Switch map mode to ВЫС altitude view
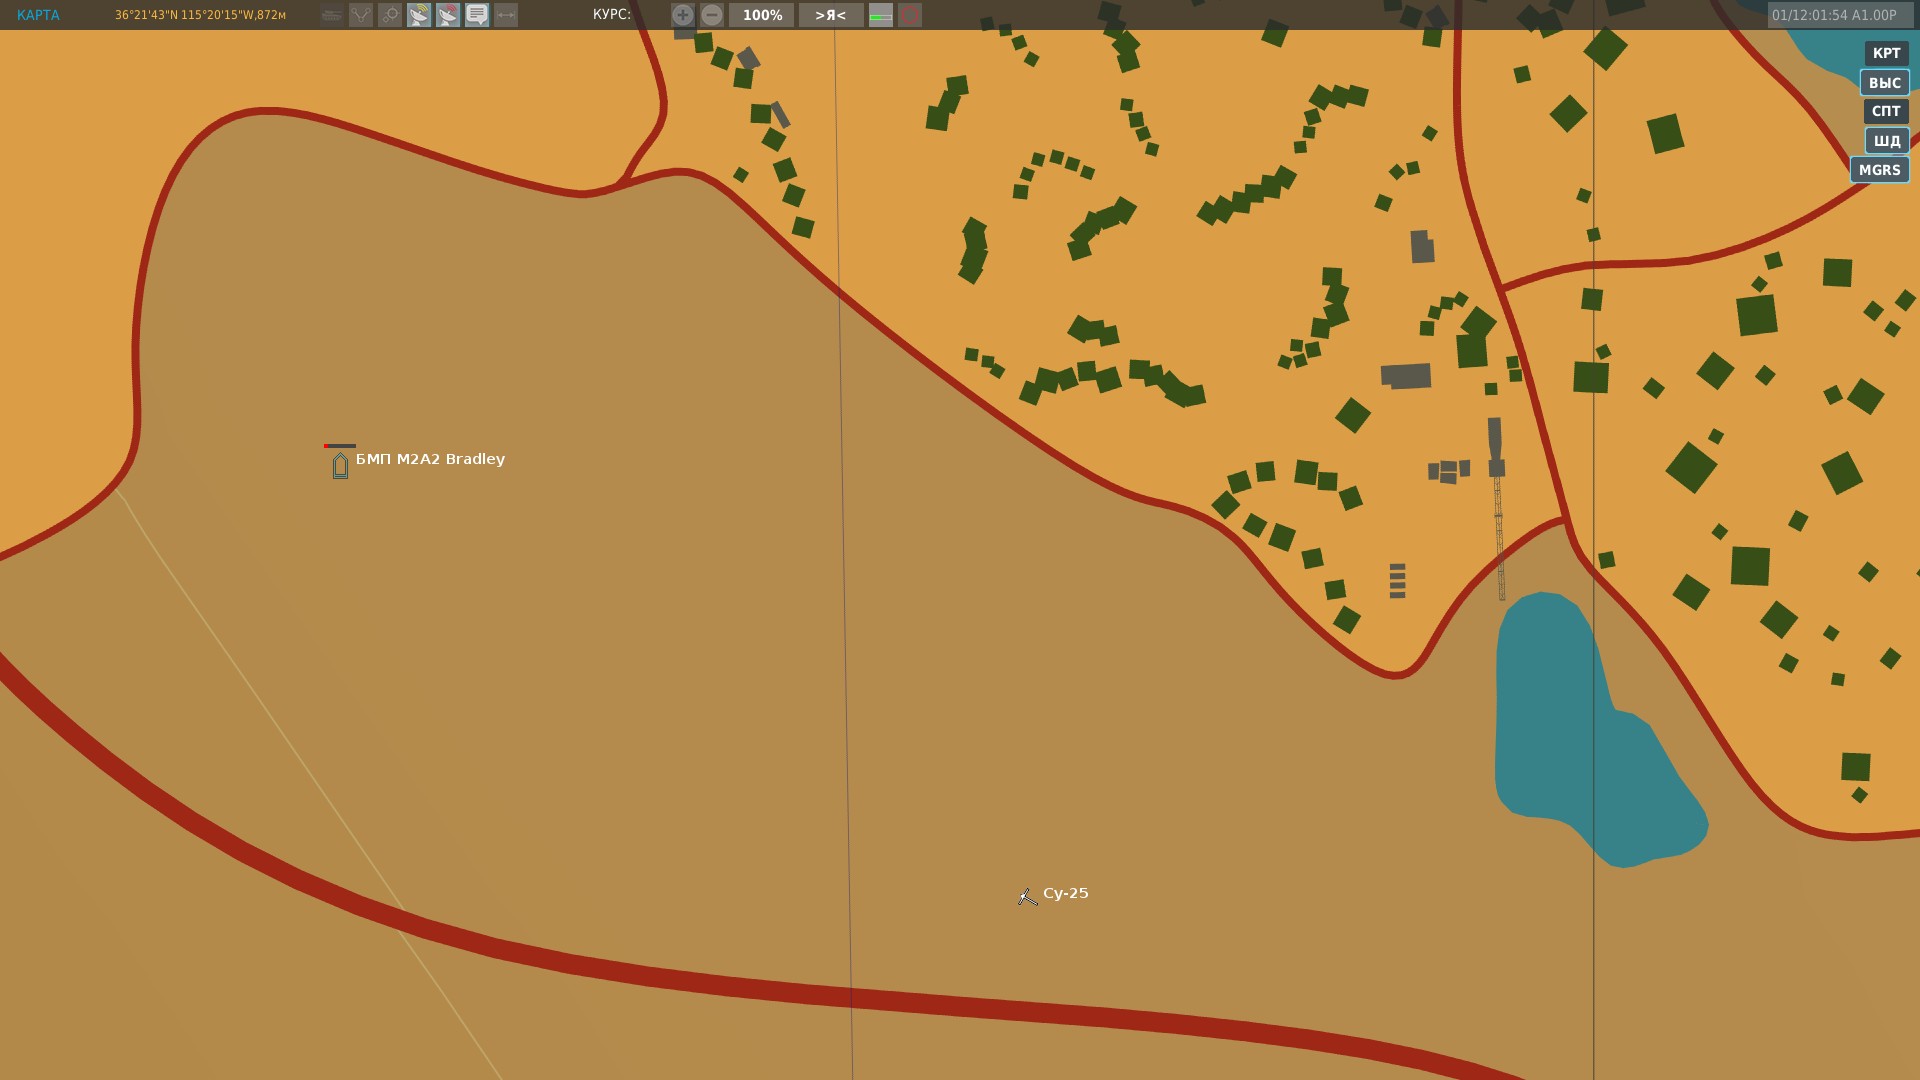The height and width of the screenshot is (1080, 1920). 1885,82
